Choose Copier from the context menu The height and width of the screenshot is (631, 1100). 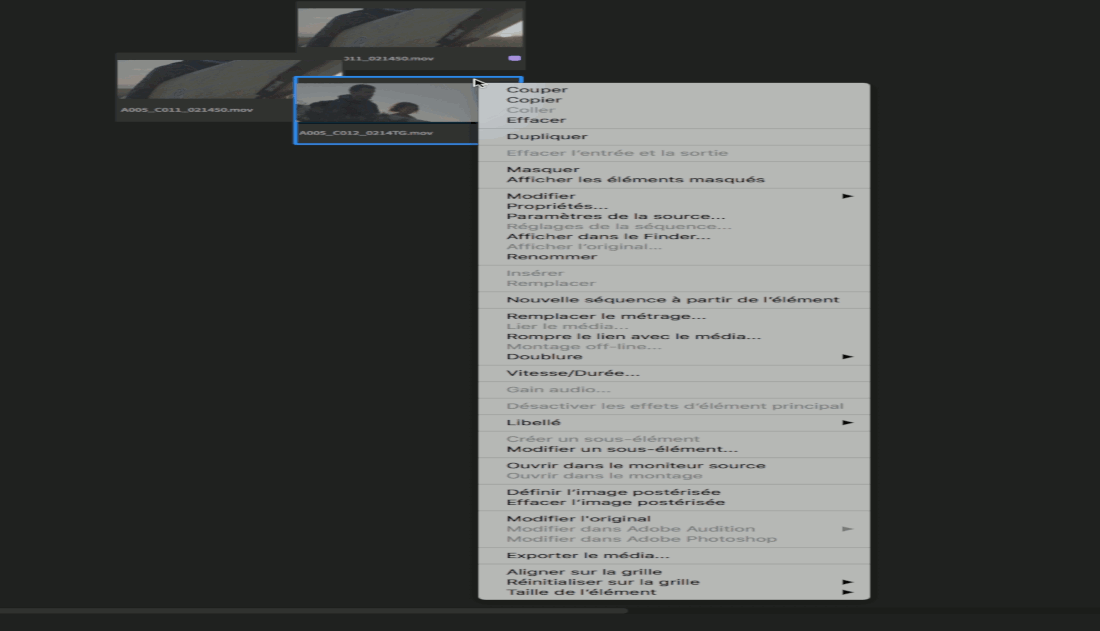pyautogui.click(x=673, y=100)
